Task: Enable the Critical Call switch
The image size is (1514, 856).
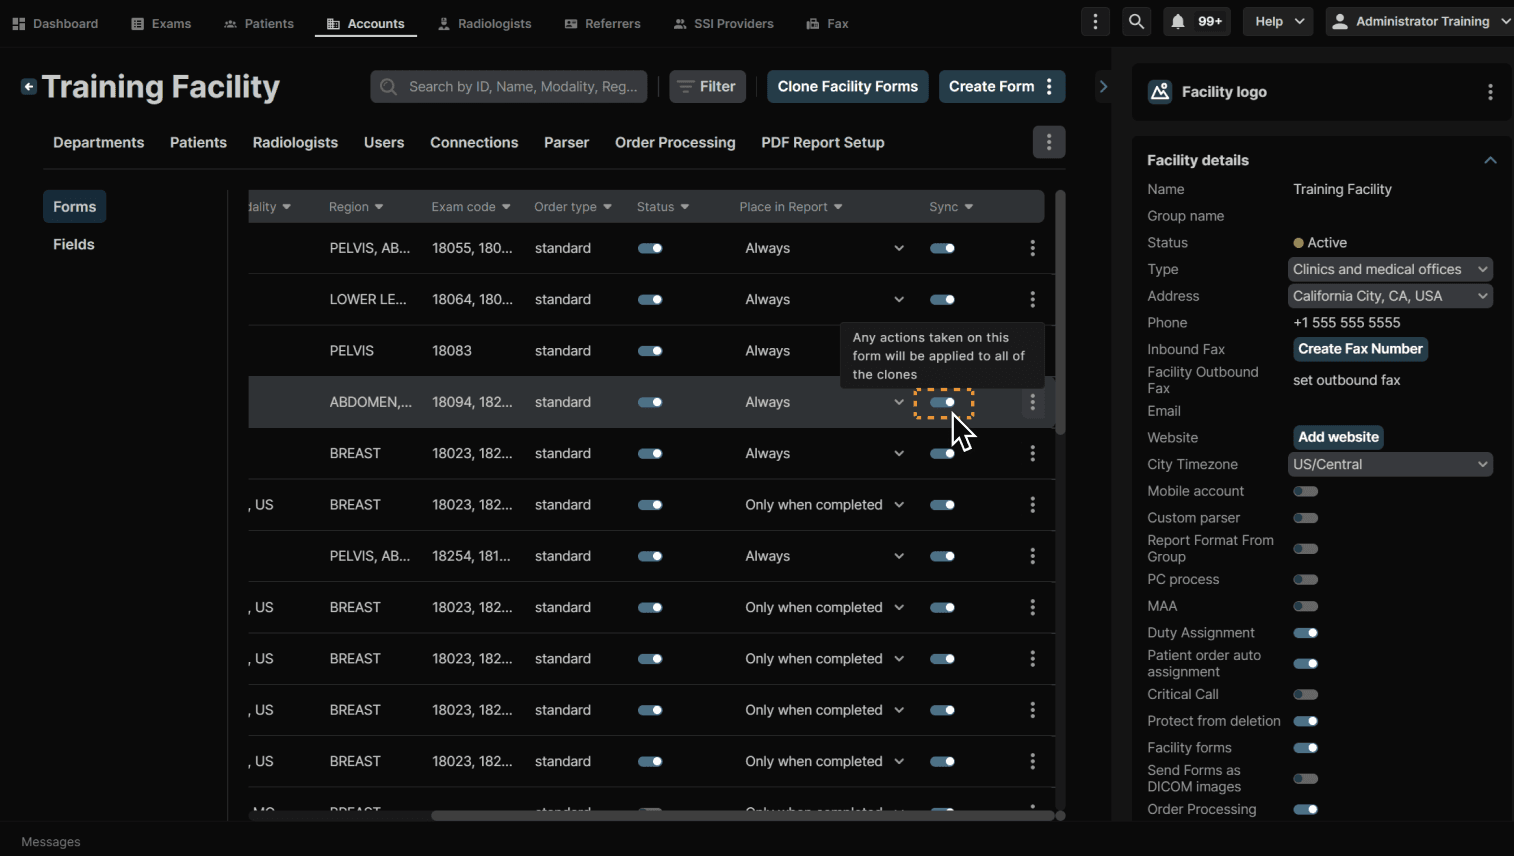Action: click(1305, 694)
